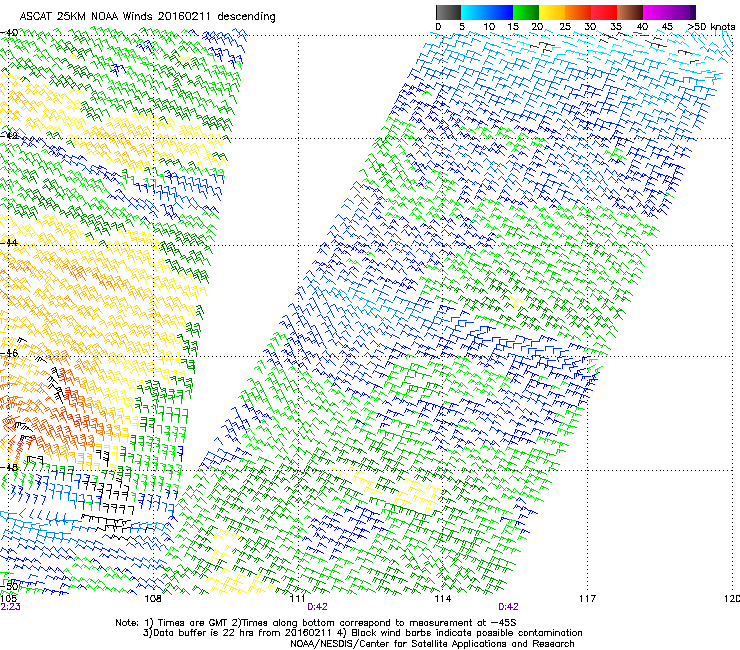
Task: Click the legend value "25"
Action: point(565,27)
